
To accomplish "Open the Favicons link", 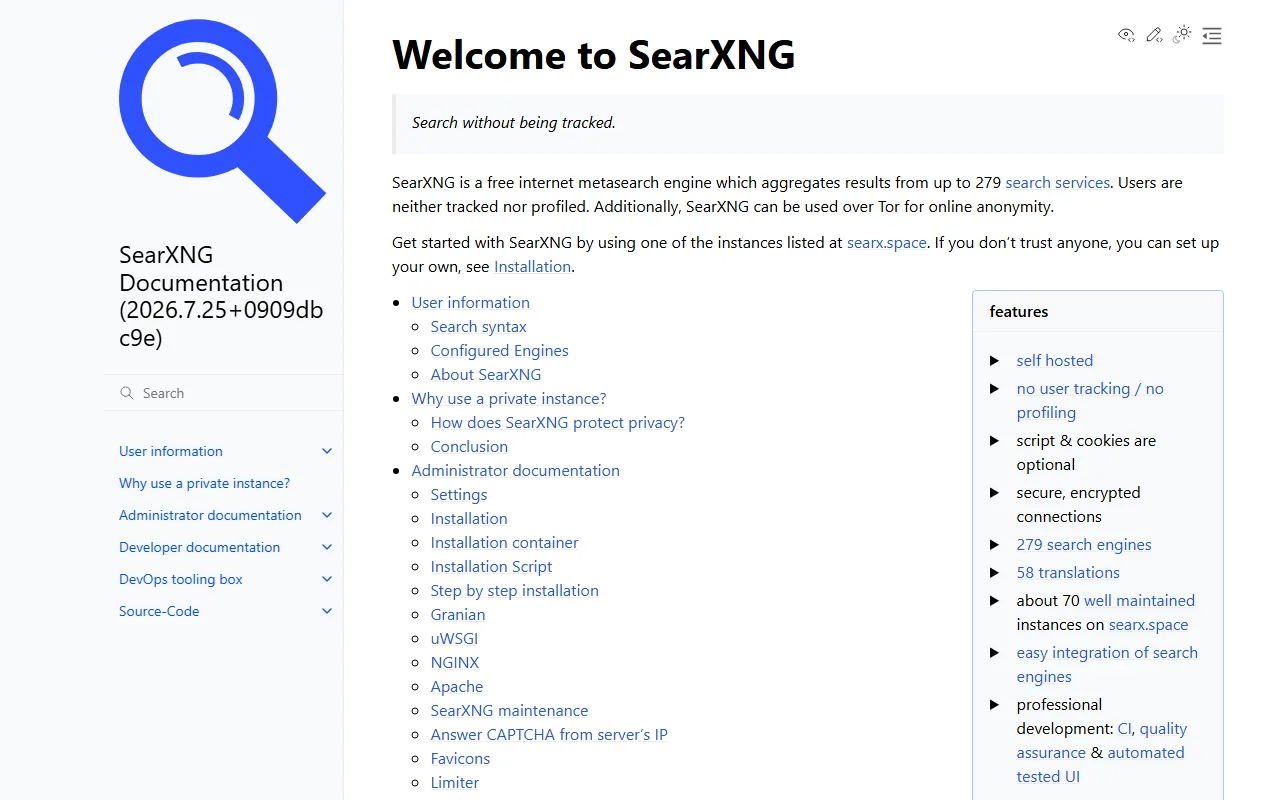I will pyautogui.click(x=460, y=758).
